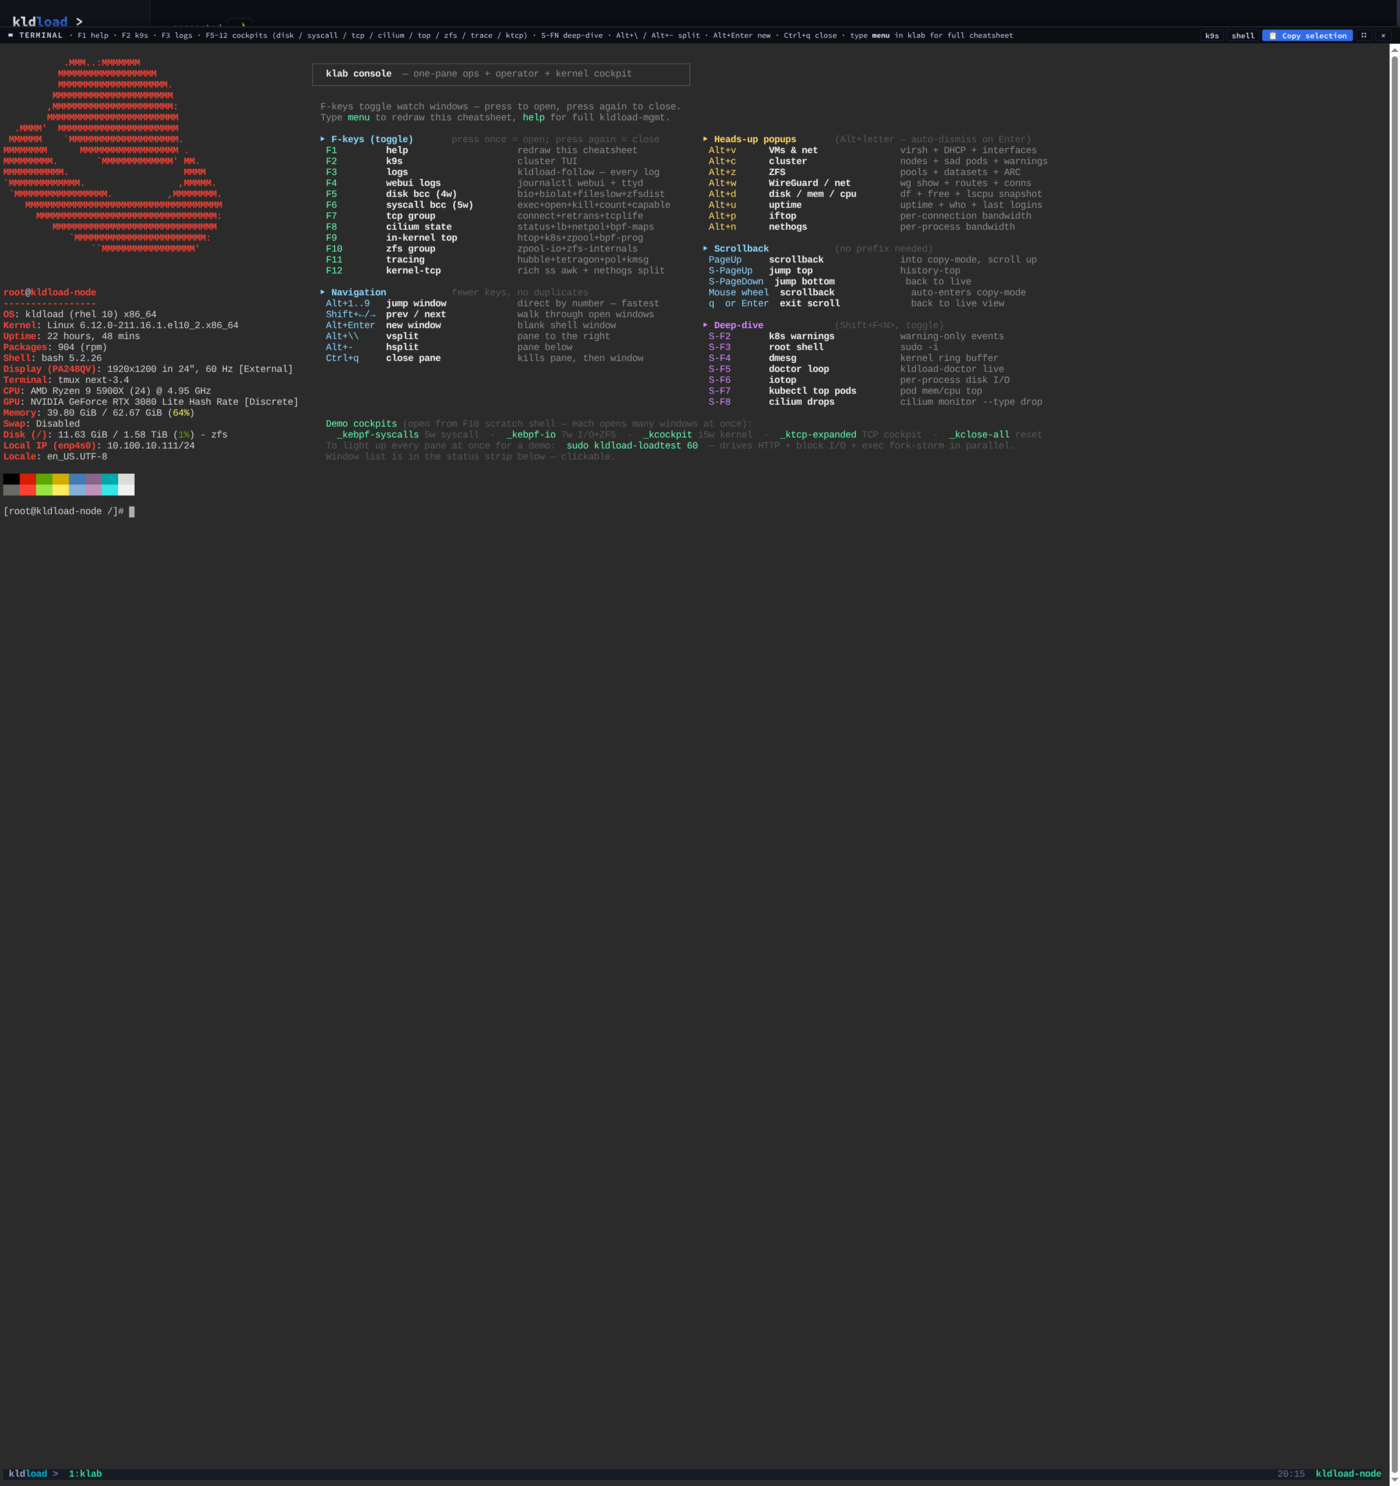Viewport: 1400px width, 1486px height.
Task: Click the 'Uptime: 22 hours, 48 mins' line
Action: (72, 336)
